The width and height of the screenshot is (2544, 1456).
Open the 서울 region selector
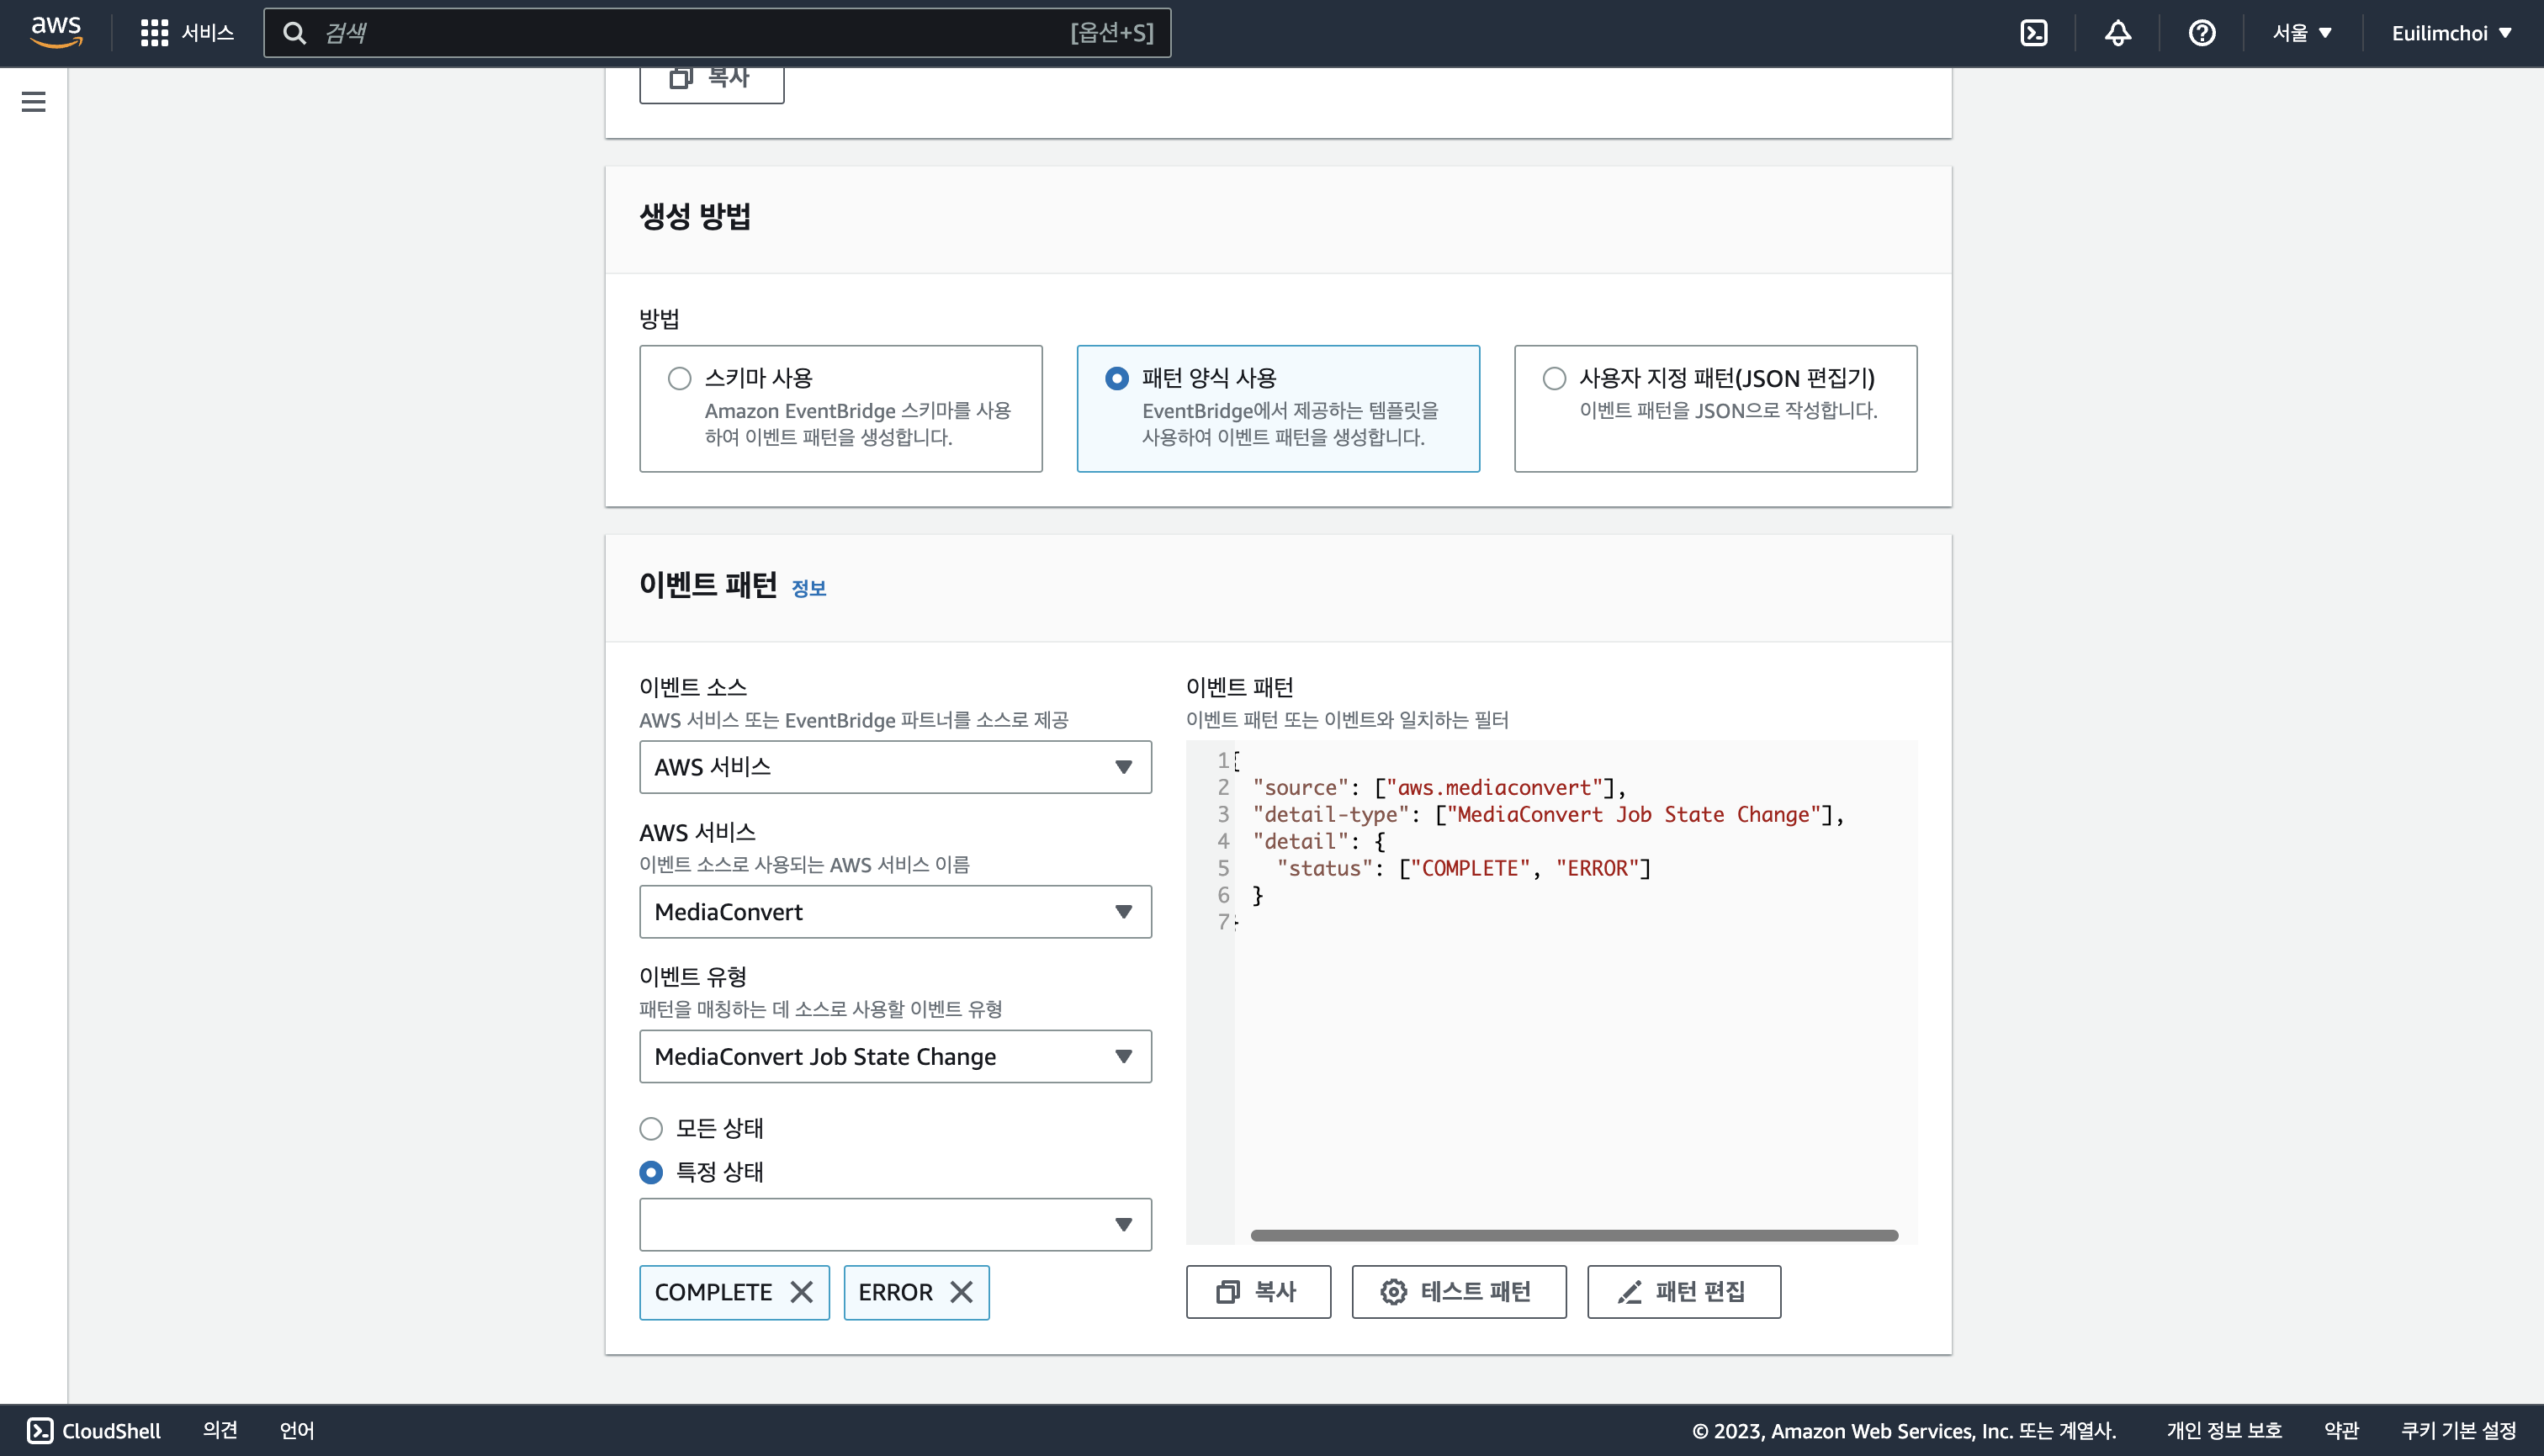click(x=2302, y=33)
